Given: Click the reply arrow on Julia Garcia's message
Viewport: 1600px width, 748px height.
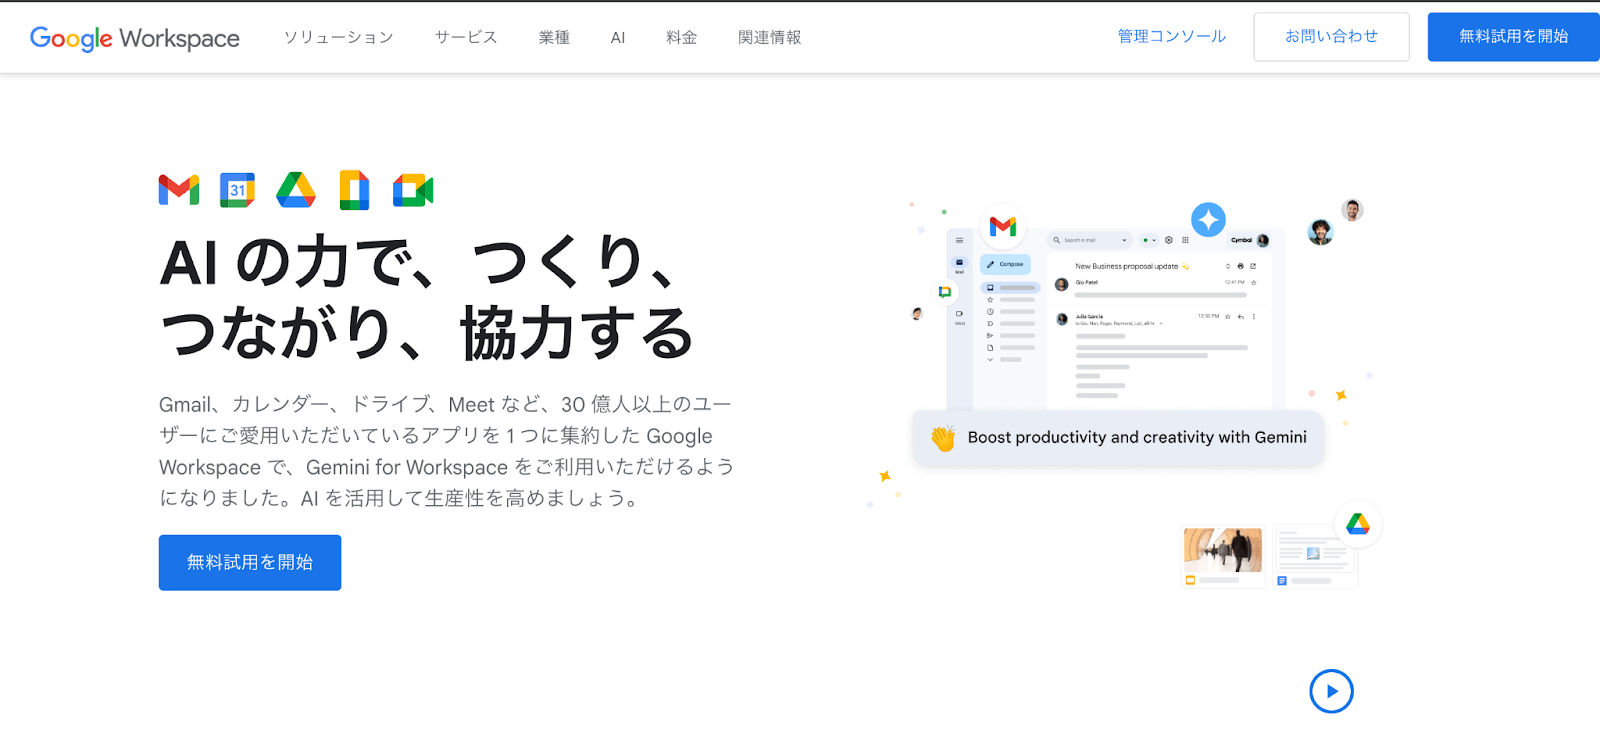Looking at the screenshot, I should click(x=1240, y=317).
